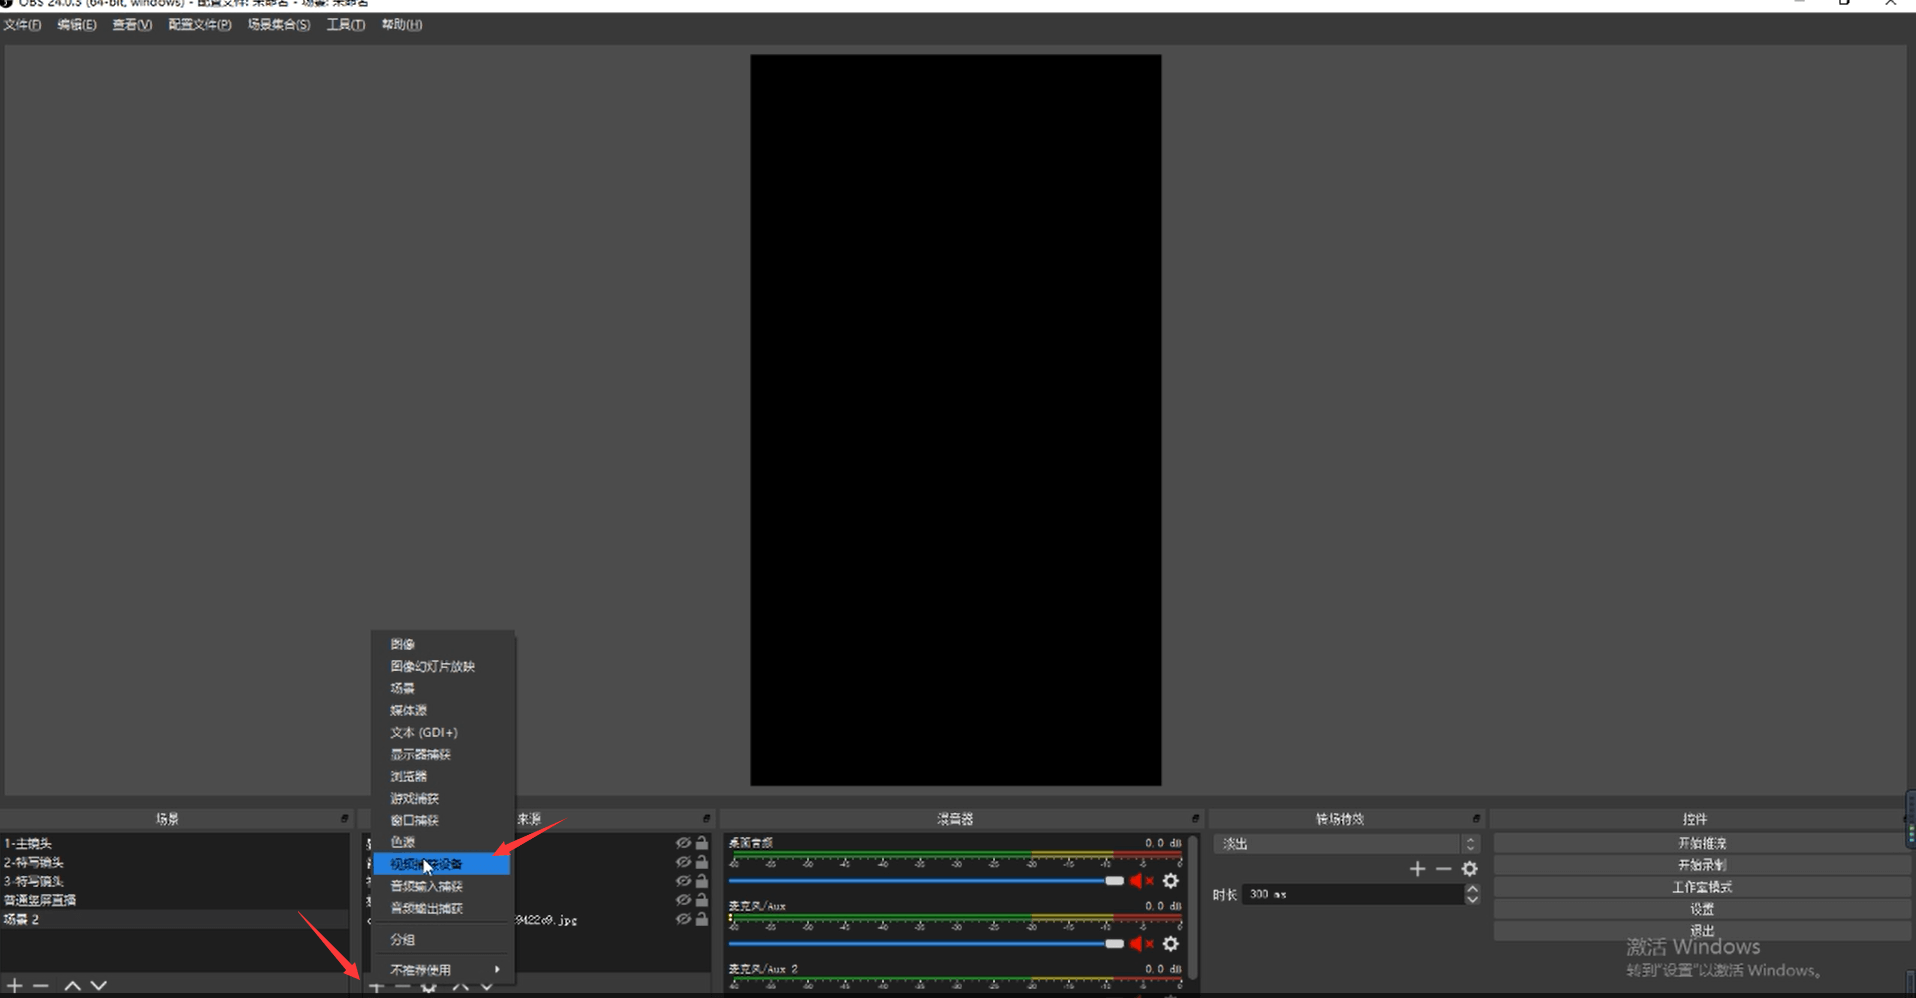1916x998 pixels.
Task: Choose 音频输出捕获 from the menu
Action: click(x=442, y=908)
